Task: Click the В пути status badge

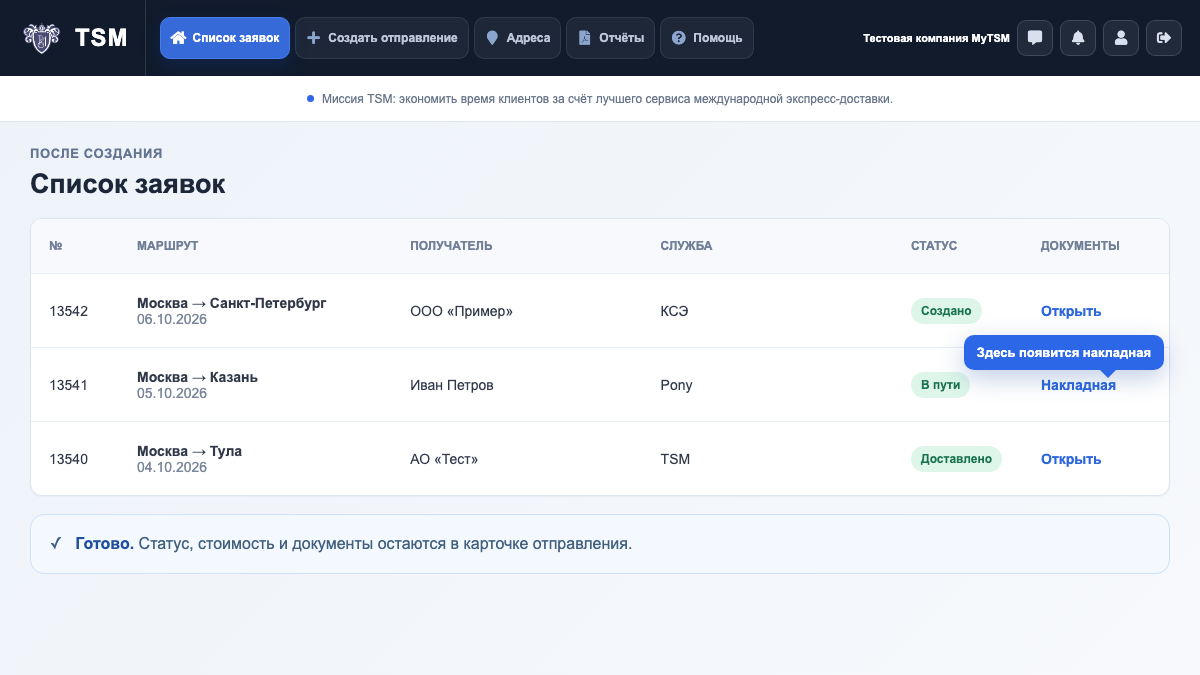Action: click(940, 385)
